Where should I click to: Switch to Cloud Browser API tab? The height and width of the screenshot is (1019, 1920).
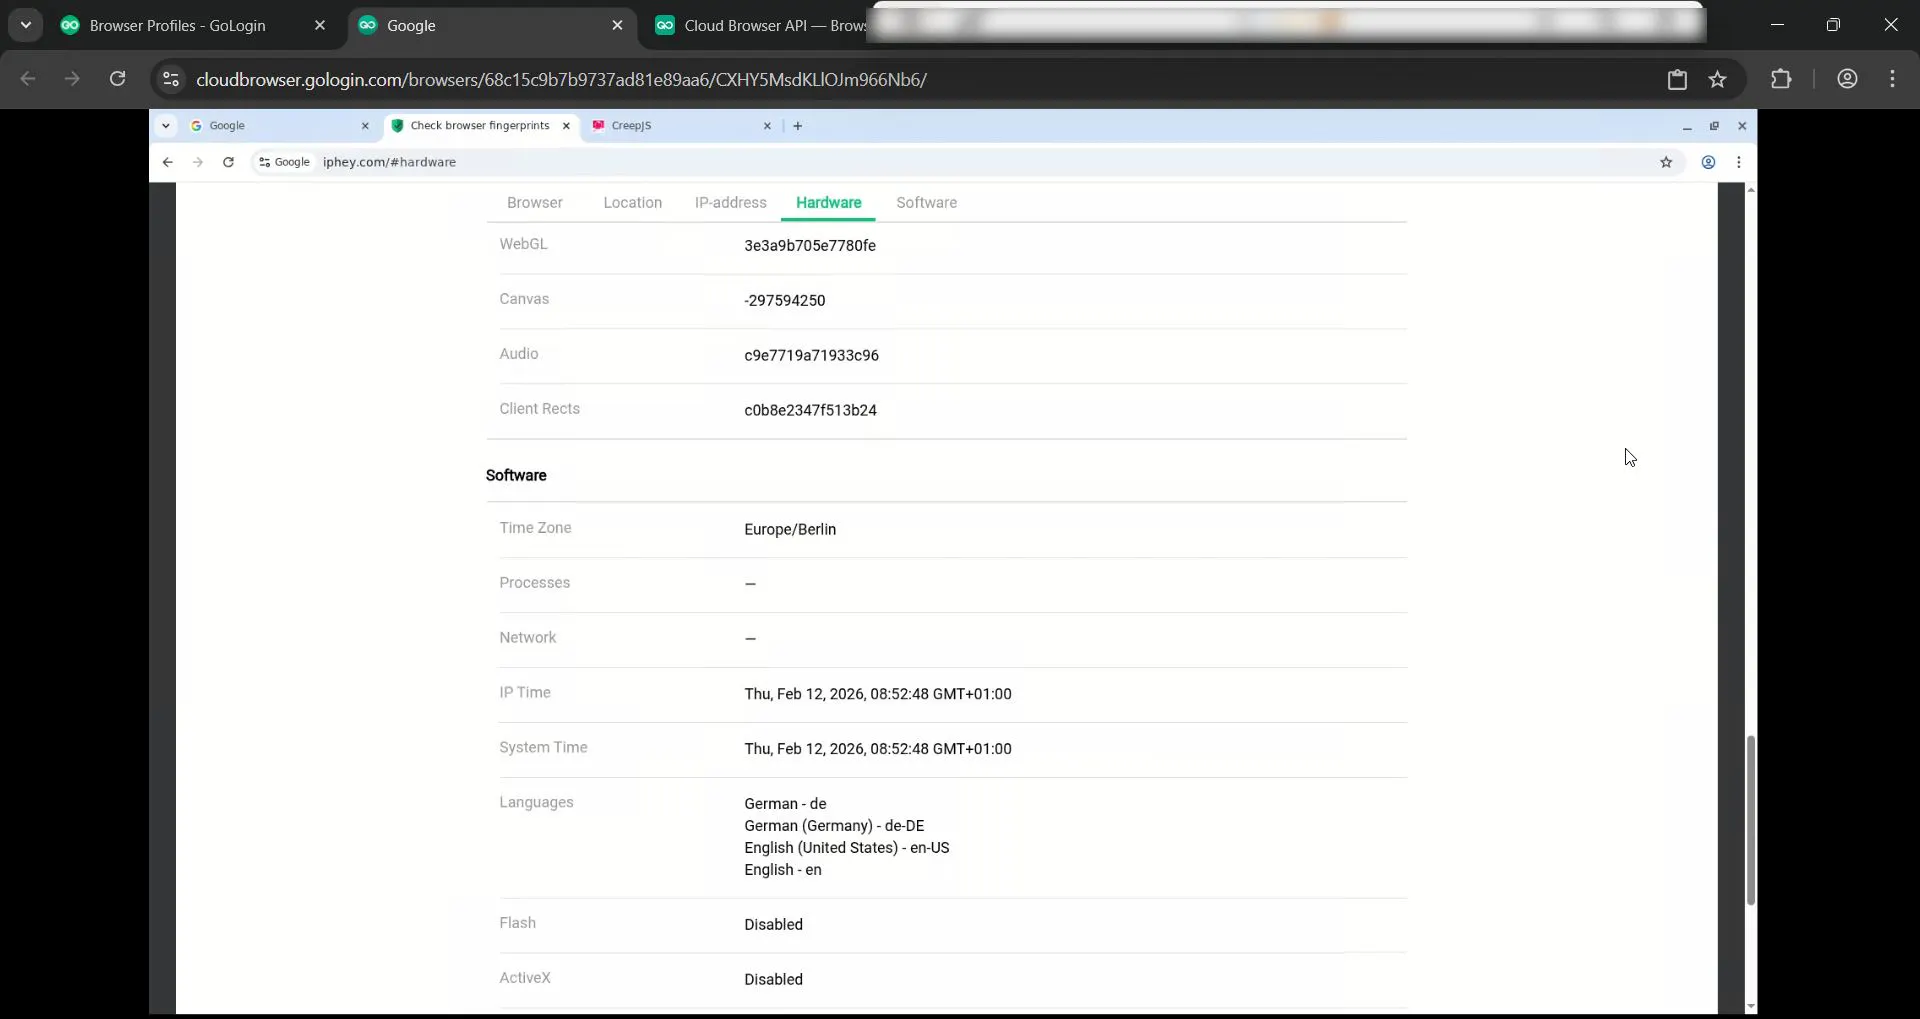click(x=760, y=26)
